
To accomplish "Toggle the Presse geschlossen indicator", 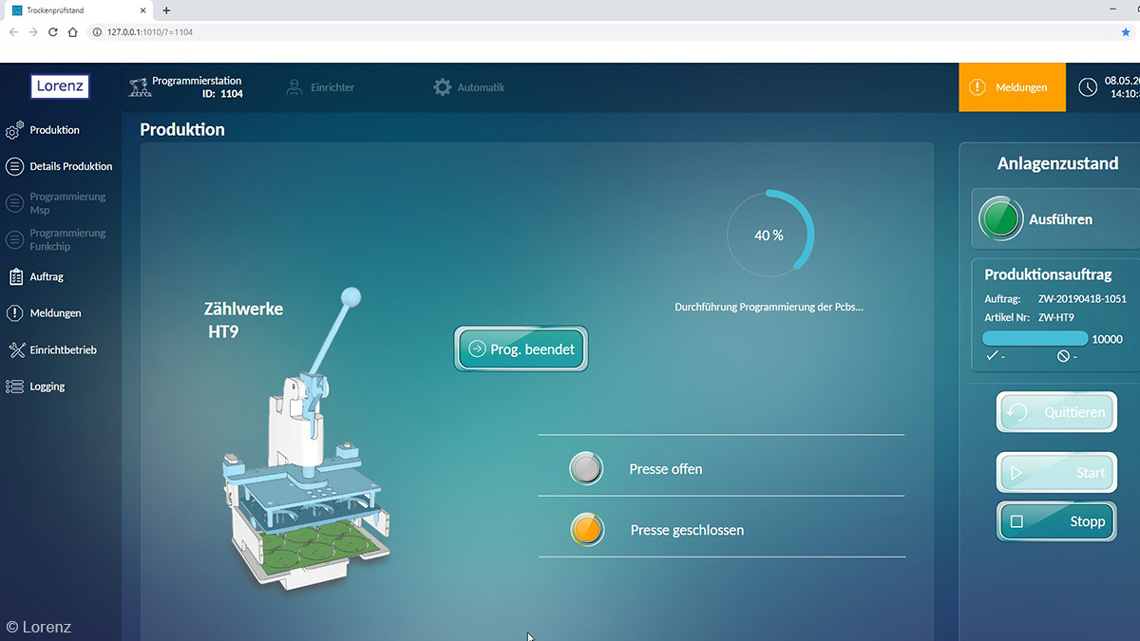I will coord(587,530).
